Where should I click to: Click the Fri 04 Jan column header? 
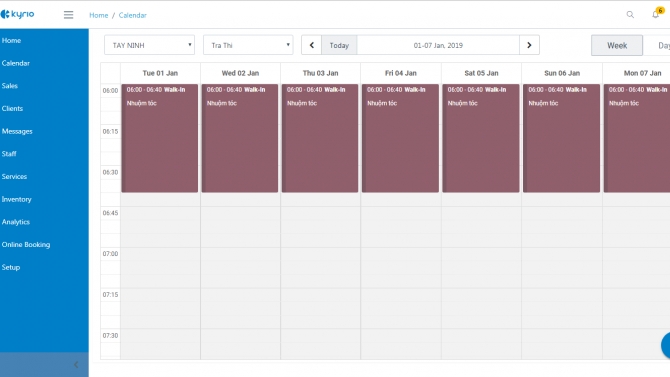pos(401,73)
